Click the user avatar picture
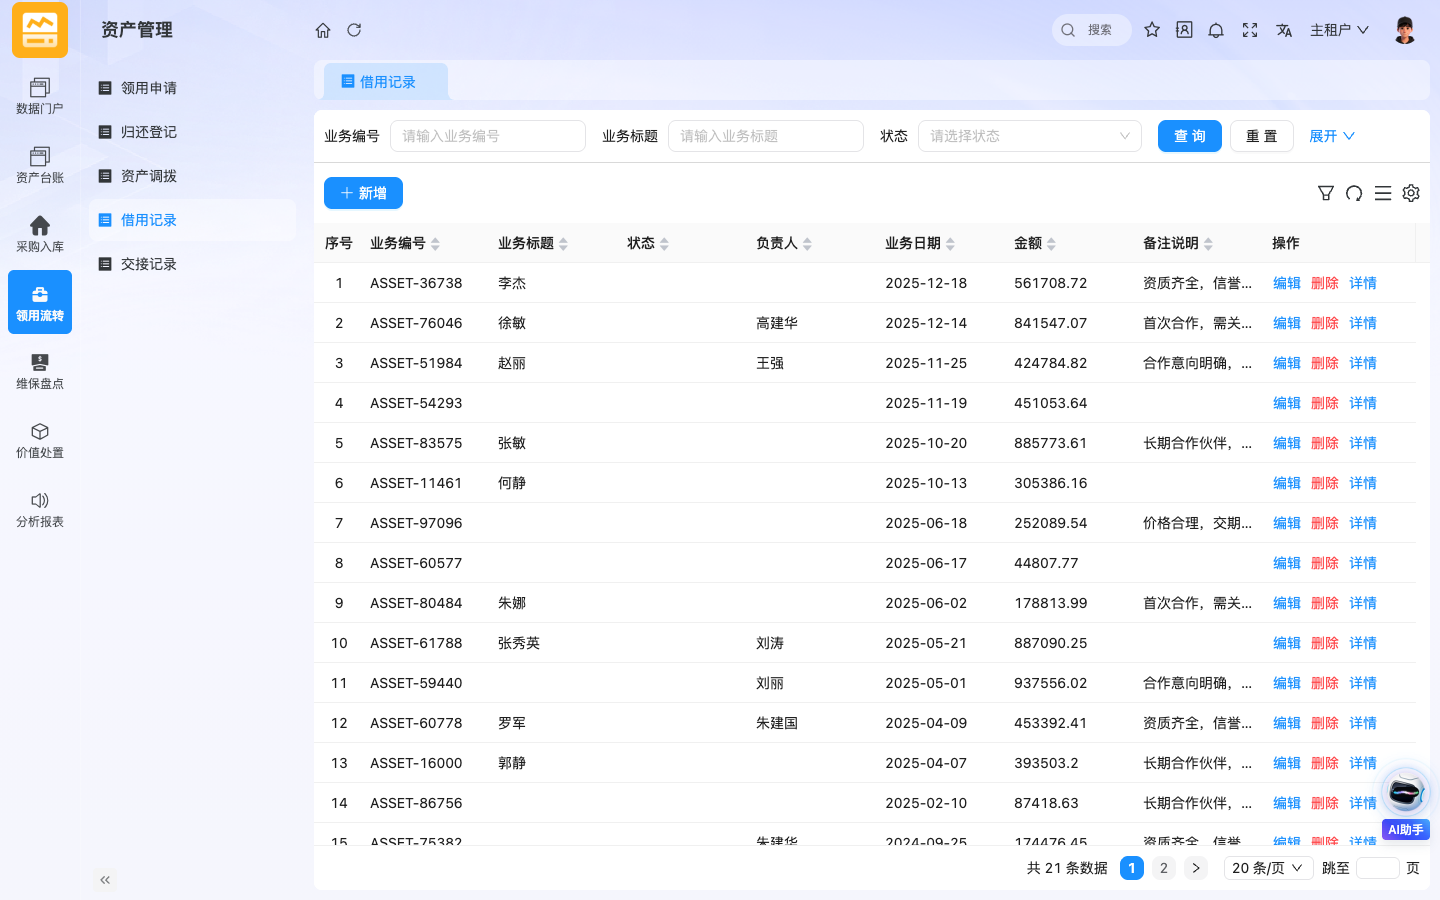Image resolution: width=1440 pixels, height=900 pixels. (x=1405, y=30)
